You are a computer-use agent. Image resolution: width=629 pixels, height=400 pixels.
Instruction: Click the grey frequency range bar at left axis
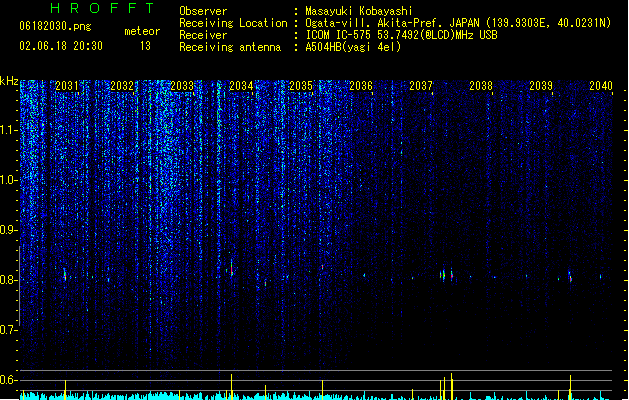(19, 286)
